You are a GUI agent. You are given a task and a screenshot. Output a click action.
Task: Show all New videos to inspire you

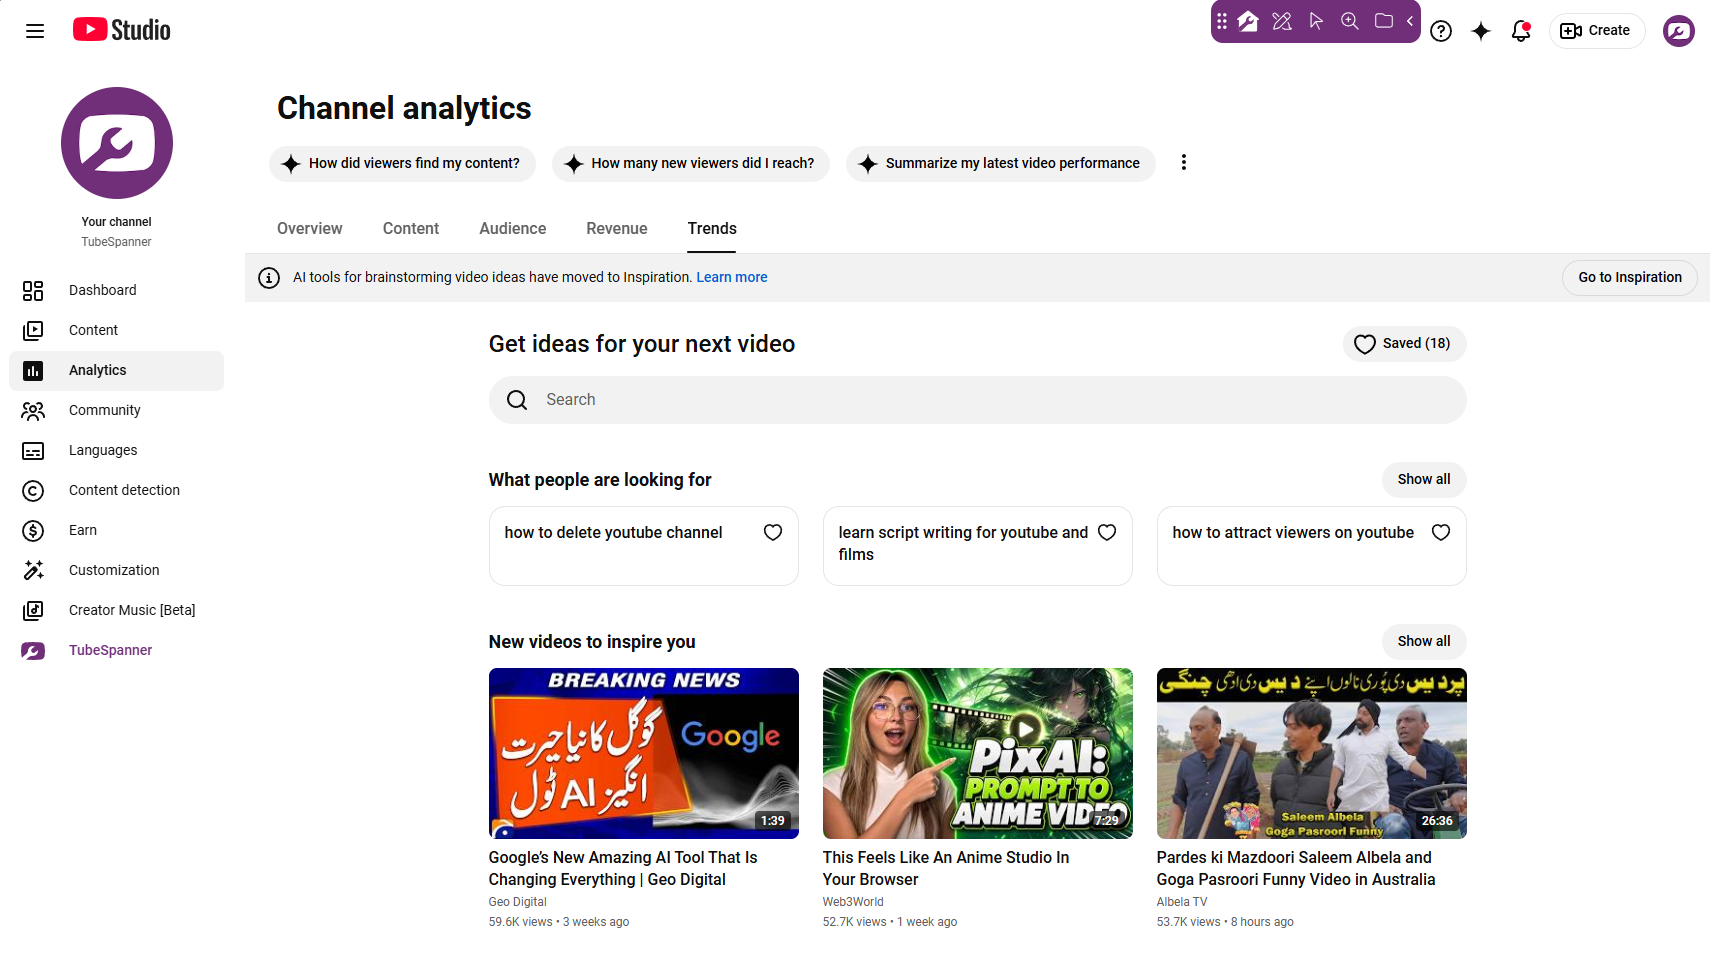coord(1424,642)
